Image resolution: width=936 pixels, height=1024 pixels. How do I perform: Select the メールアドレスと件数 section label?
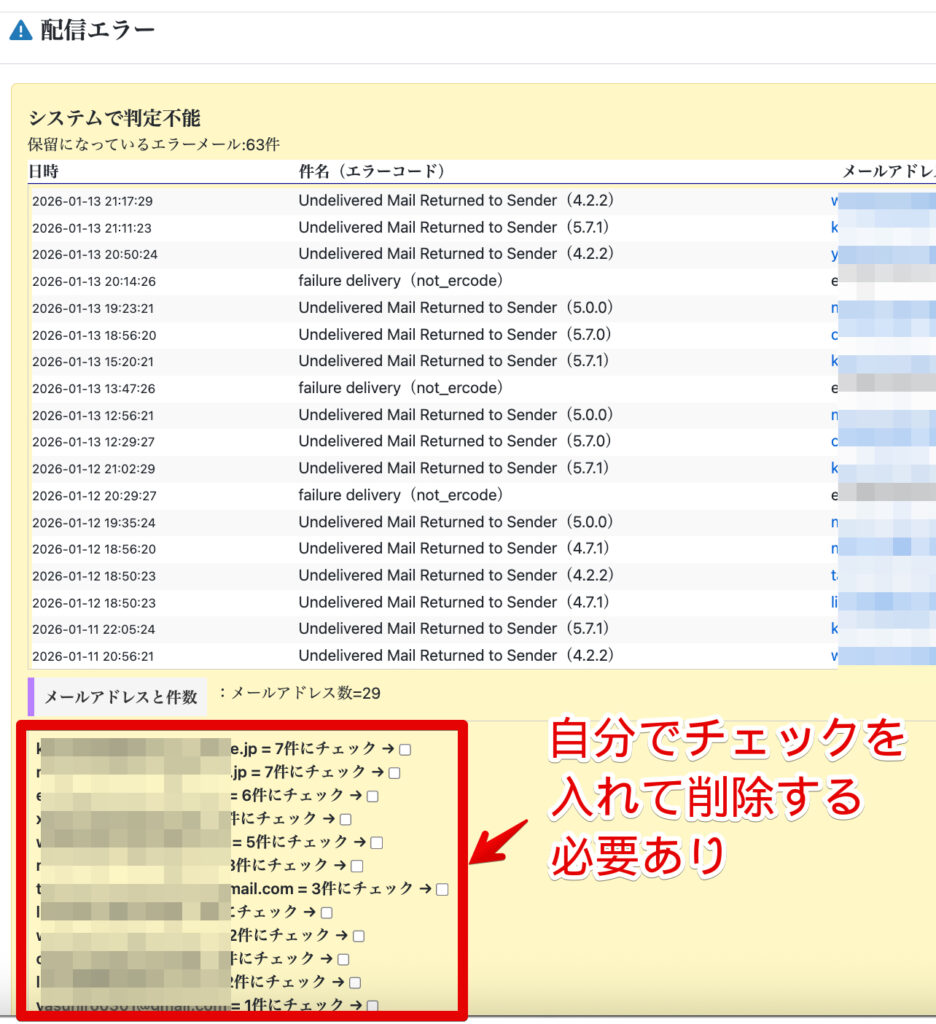tap(120, 697)
